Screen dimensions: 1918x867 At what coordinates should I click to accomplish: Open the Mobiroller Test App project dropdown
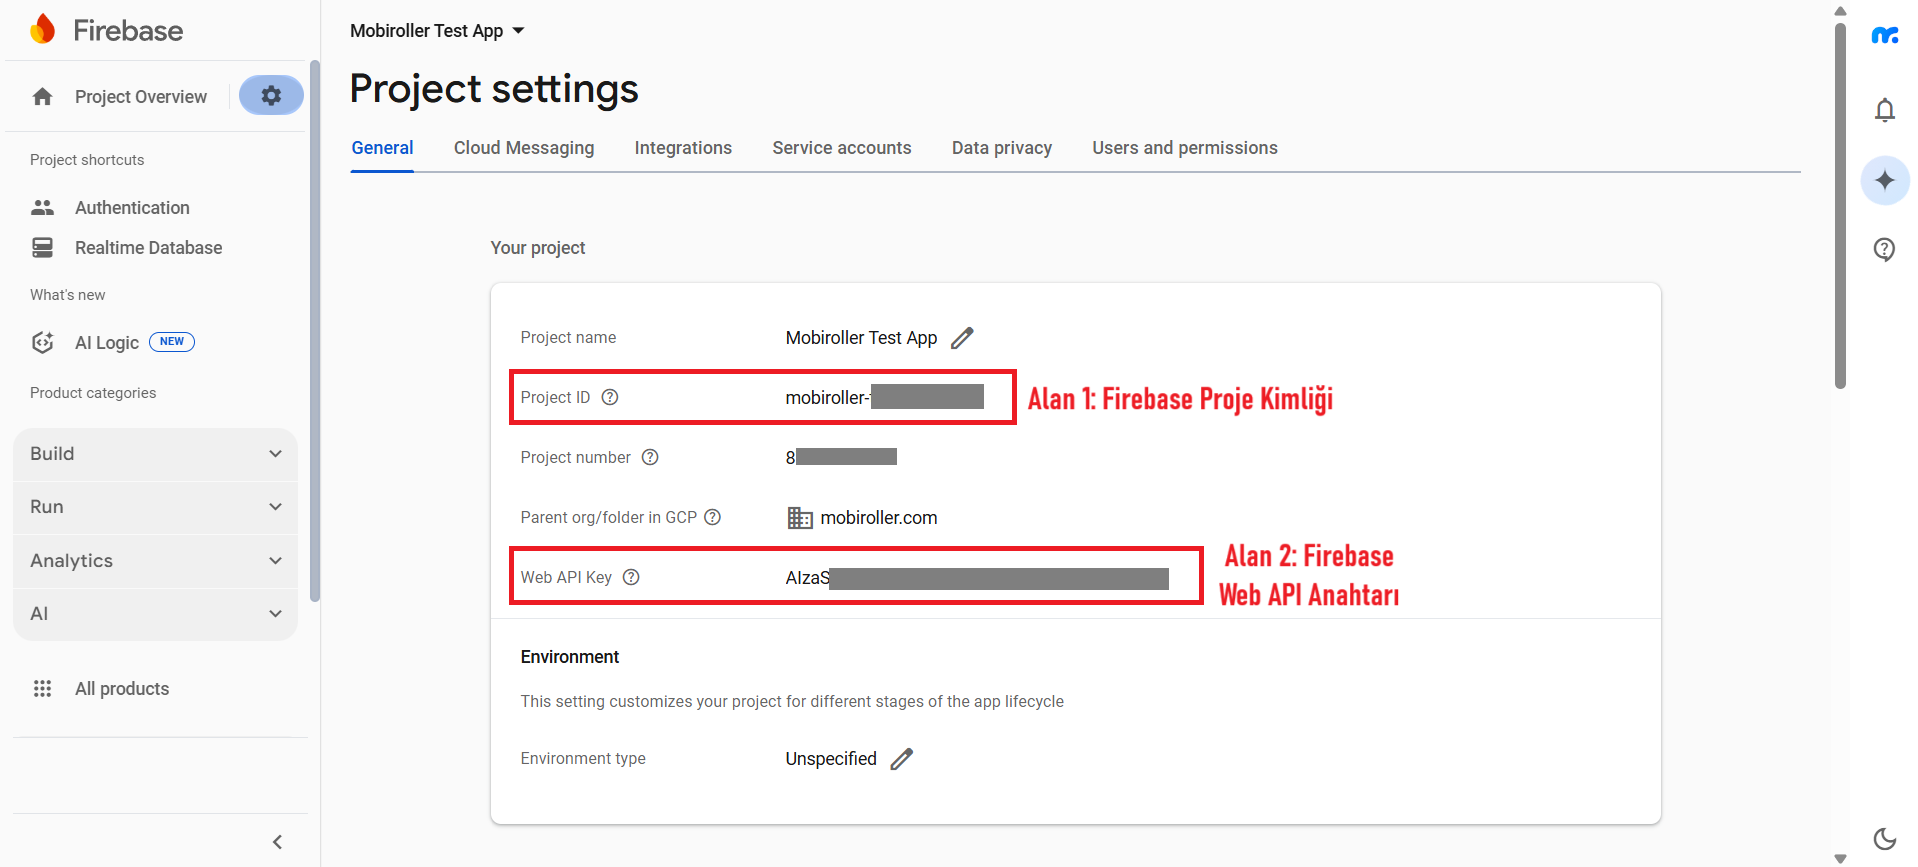coord(438,31)
